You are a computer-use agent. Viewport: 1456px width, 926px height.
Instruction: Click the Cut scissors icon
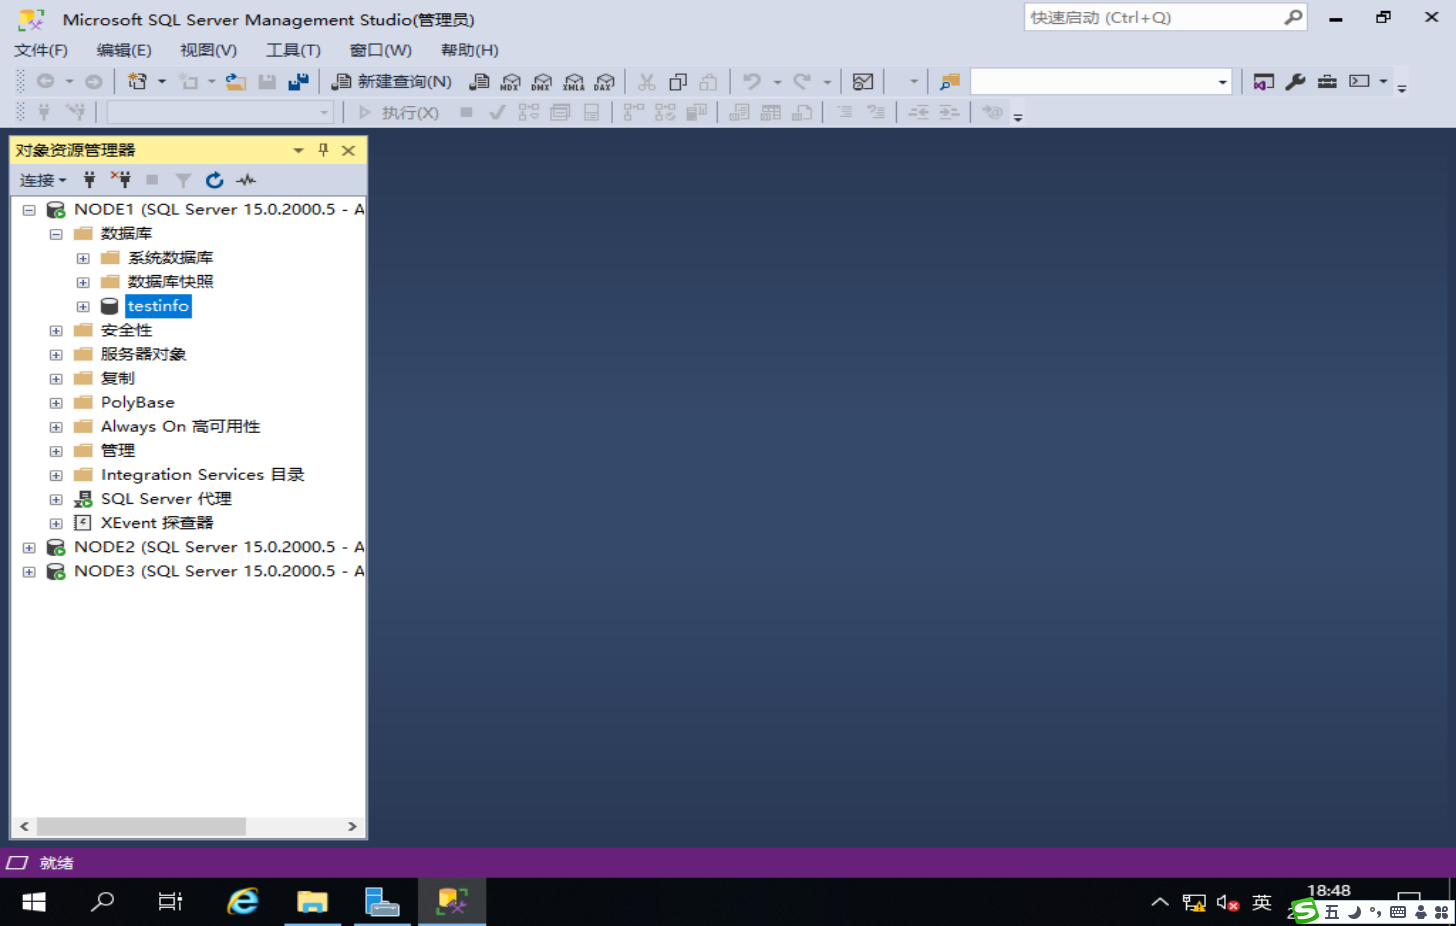(647, 82)
